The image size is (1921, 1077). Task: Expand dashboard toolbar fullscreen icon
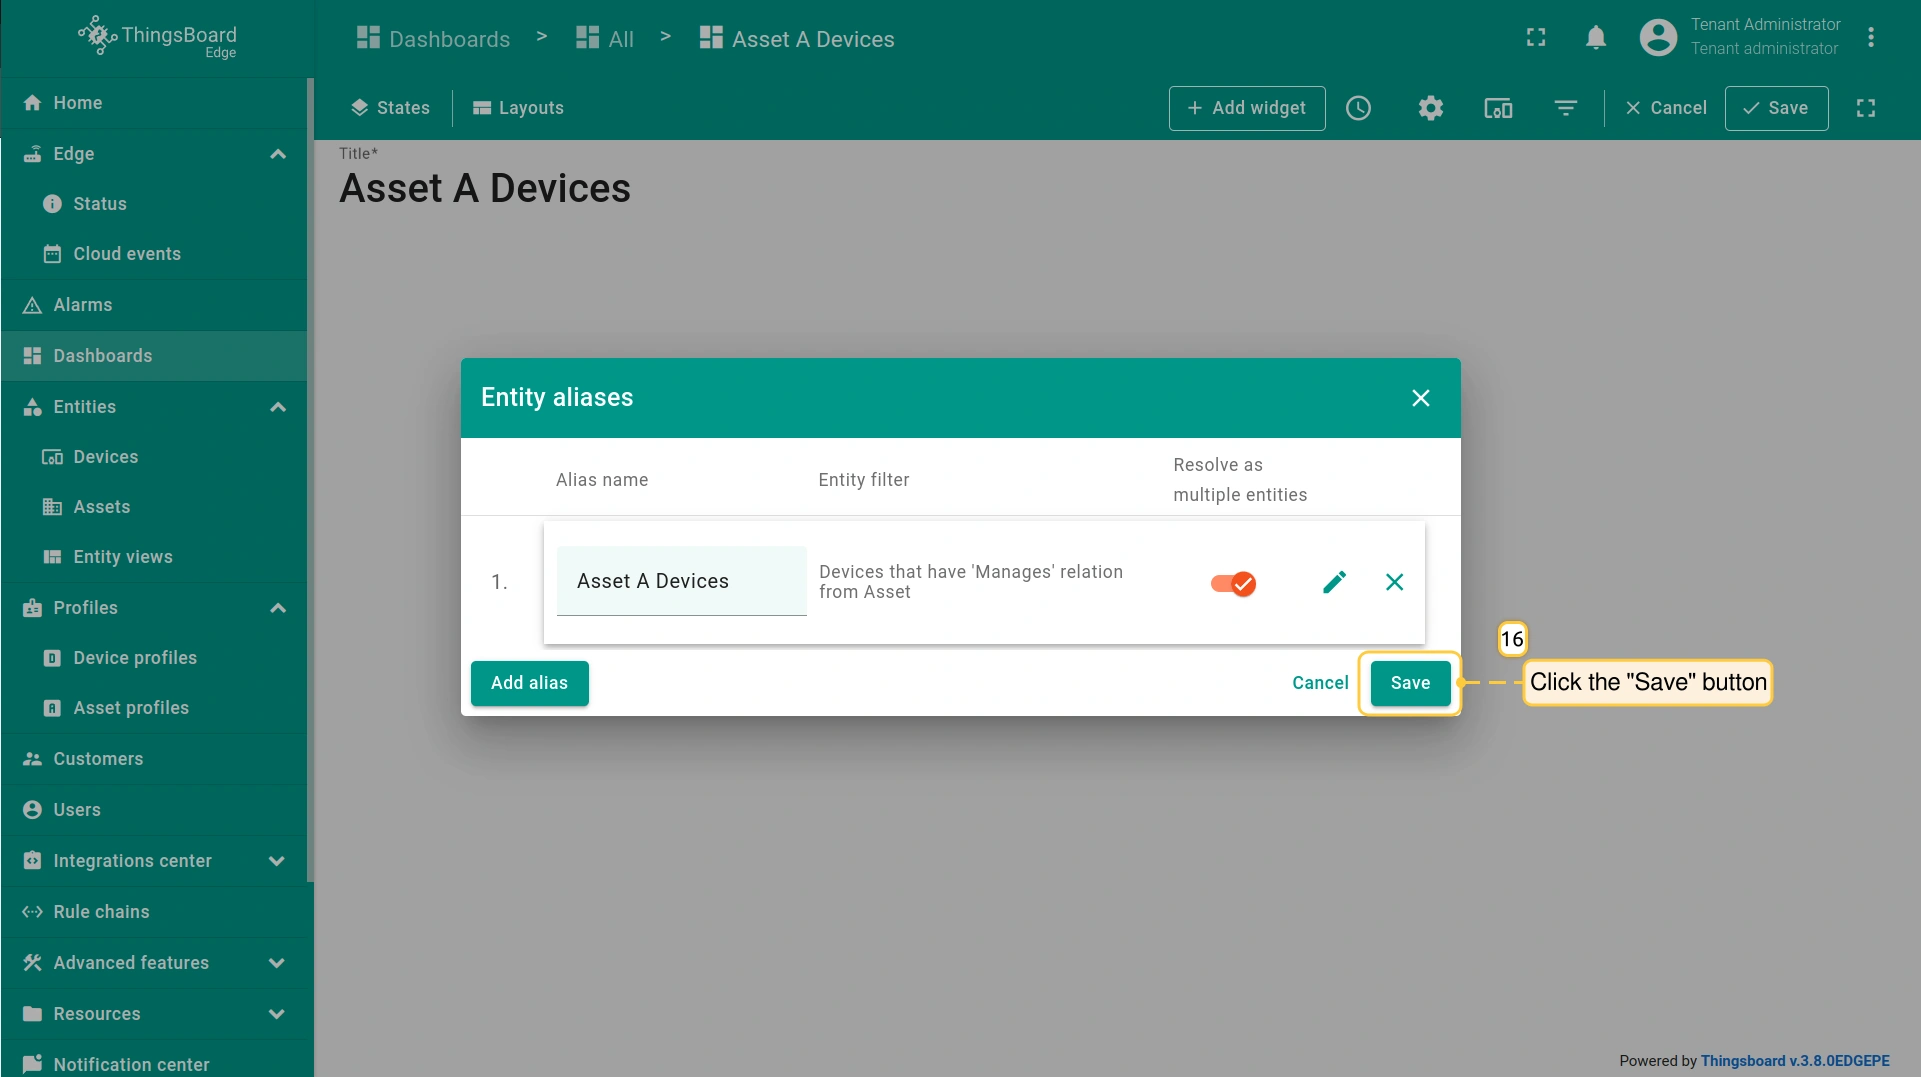[1865, 108]
